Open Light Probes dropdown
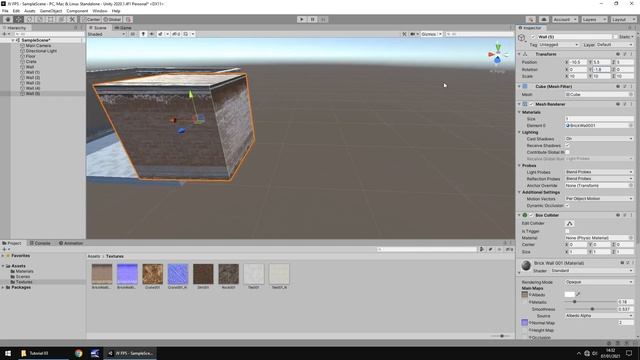The width and height of the screenshot is (640, 360). tap(599, 172)
